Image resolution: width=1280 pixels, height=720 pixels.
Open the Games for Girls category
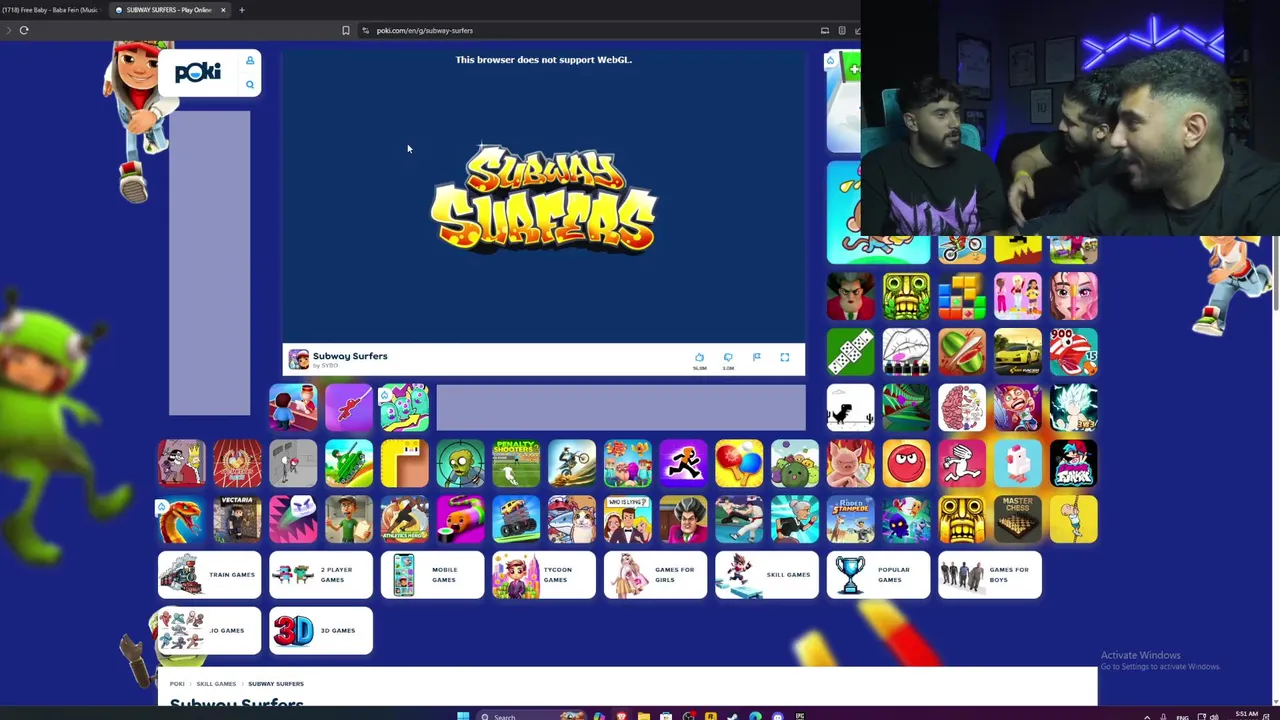coord(655,575)
